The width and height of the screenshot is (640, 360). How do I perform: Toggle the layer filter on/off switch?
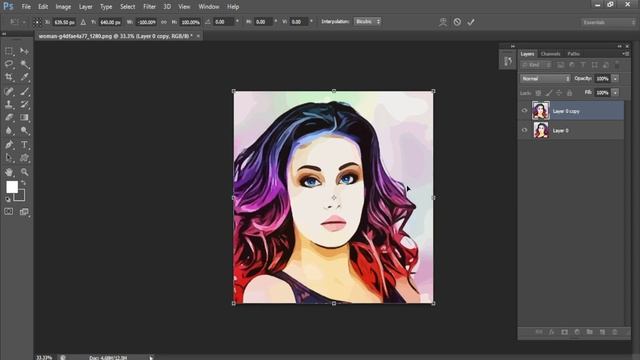(617, 65)
